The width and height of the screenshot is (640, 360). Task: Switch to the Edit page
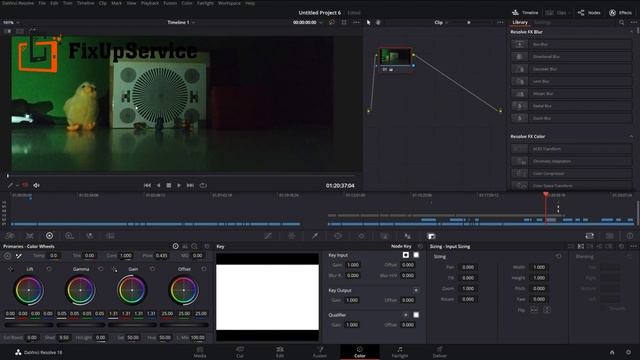280,352
